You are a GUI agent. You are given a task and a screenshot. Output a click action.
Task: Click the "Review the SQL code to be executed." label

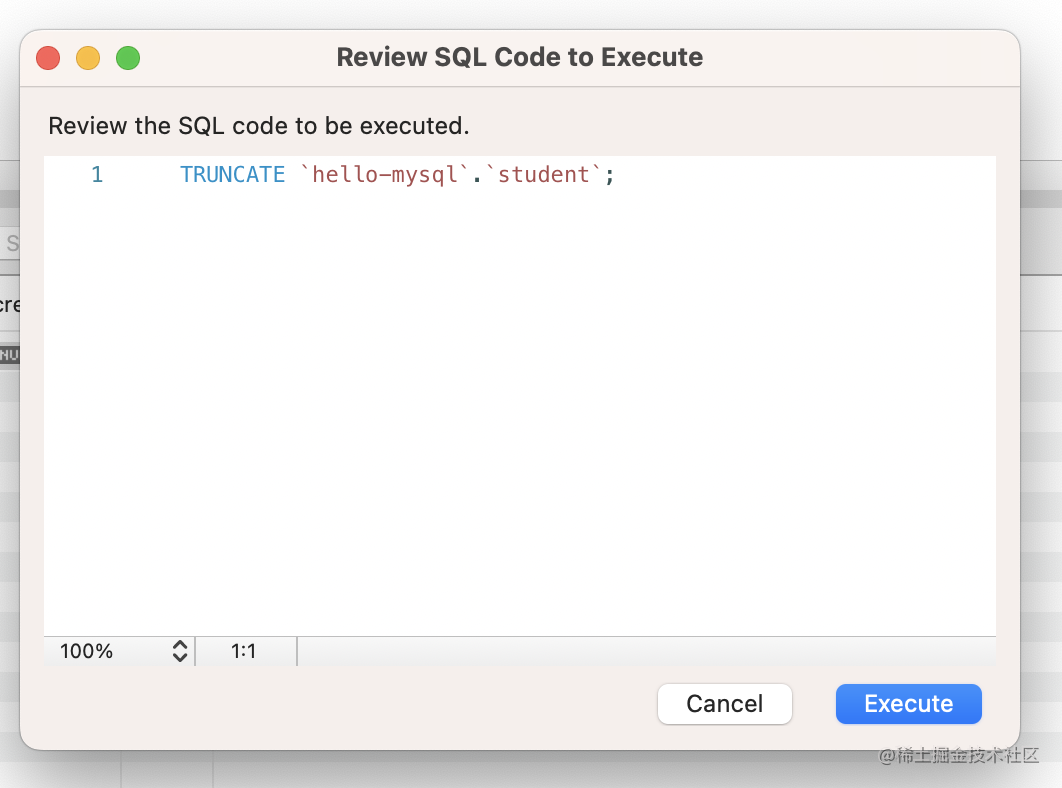(258, 126)
